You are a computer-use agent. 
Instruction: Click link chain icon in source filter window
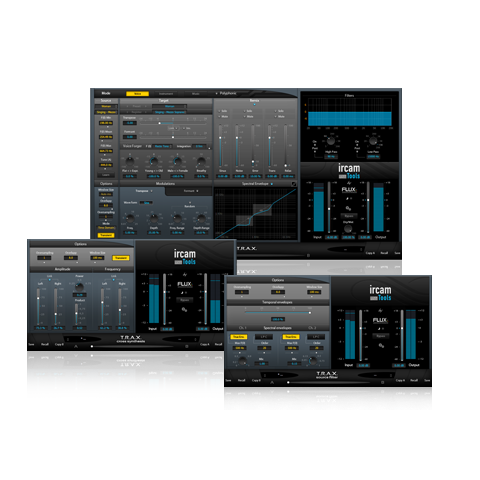(x=381, y=346)
